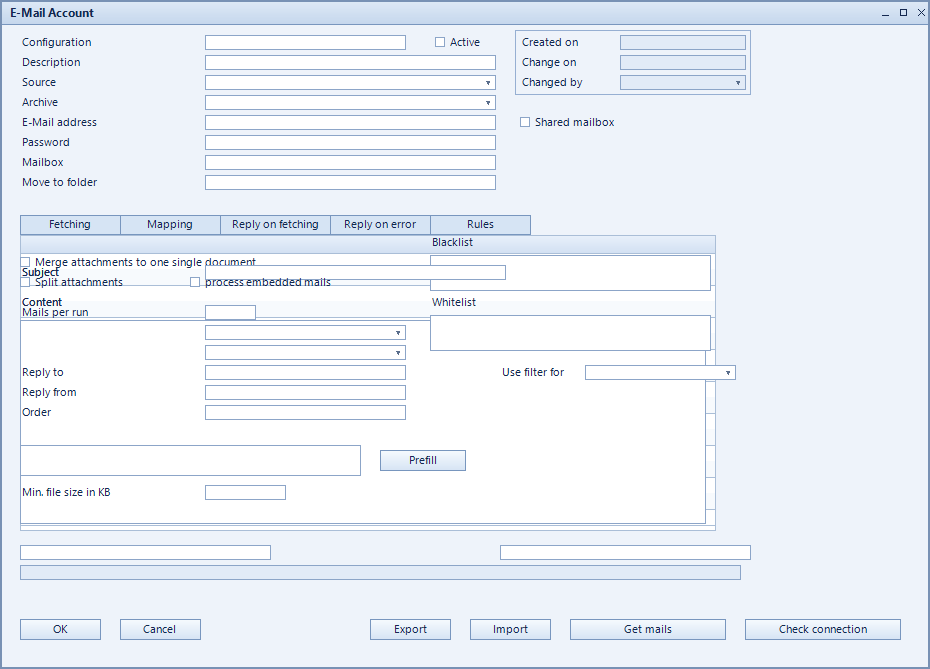Click the Get mails button
This screenshot has height=669, width=930.
pyautogui.click(x=648, y=629)
